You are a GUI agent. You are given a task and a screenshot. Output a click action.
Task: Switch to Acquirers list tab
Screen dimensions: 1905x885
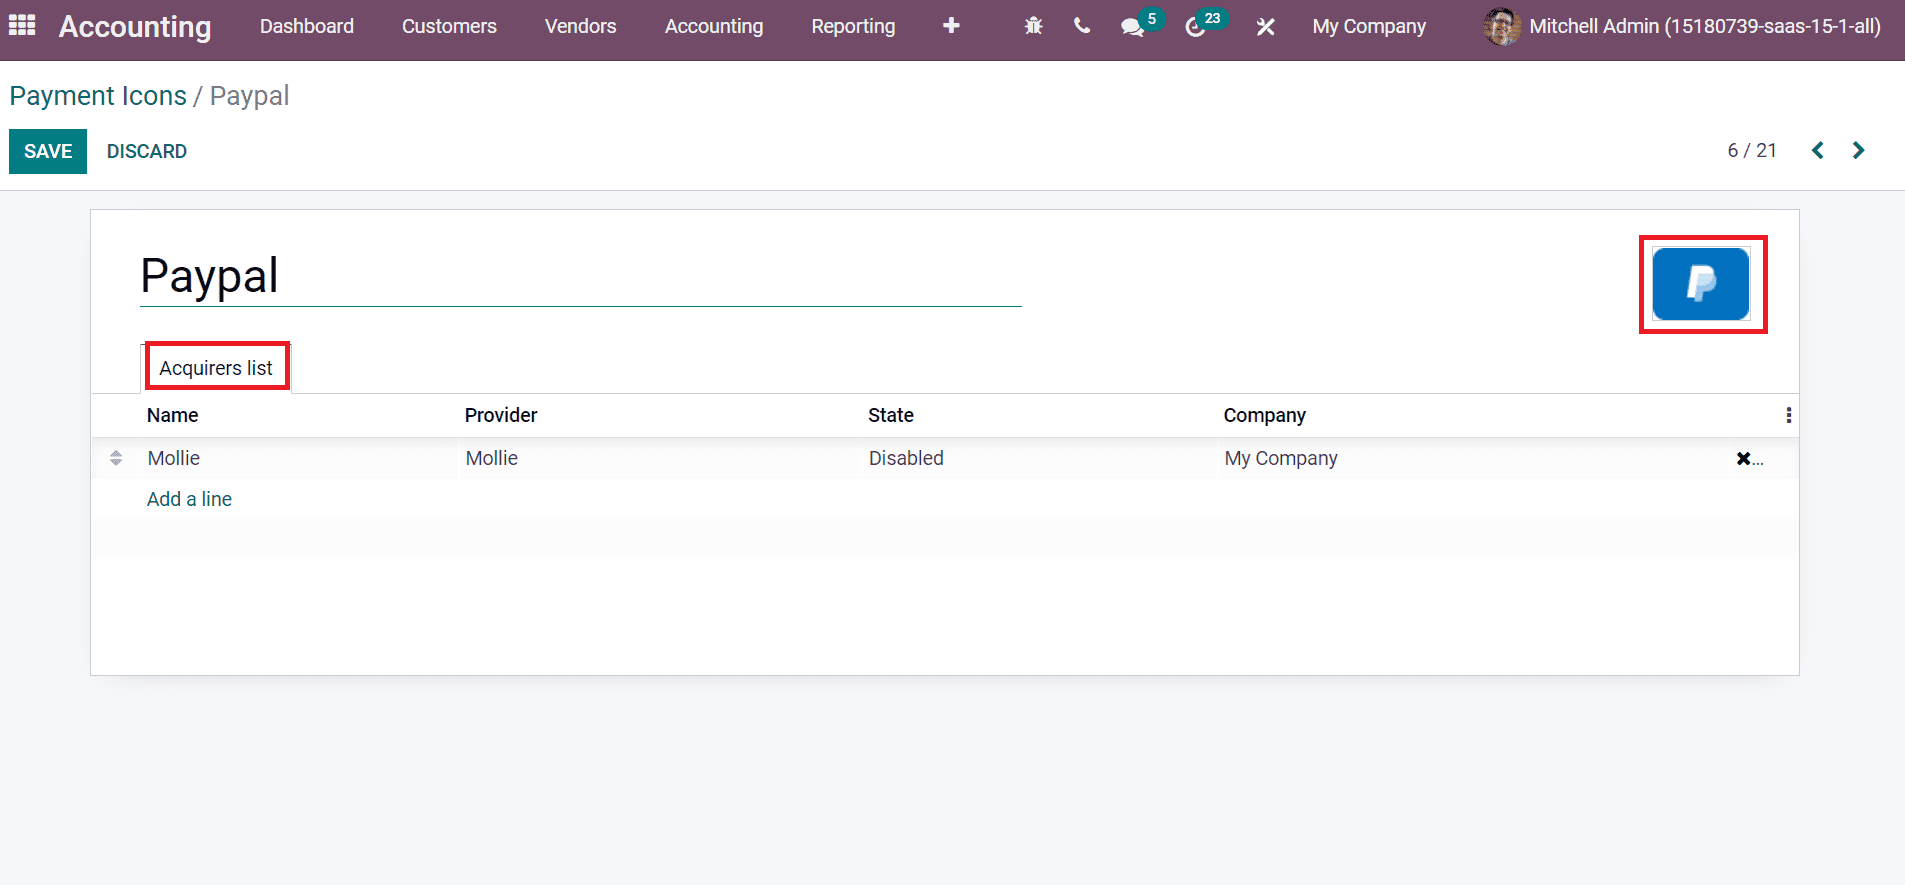pyautogui.click(x=216, y=368)
